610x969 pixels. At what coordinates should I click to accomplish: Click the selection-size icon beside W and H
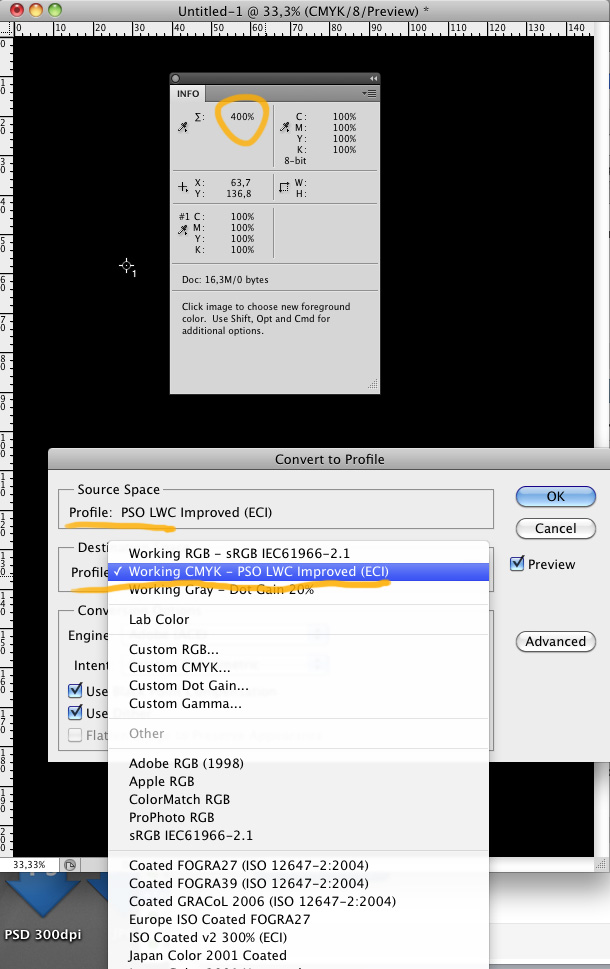(x=284, y=187)
